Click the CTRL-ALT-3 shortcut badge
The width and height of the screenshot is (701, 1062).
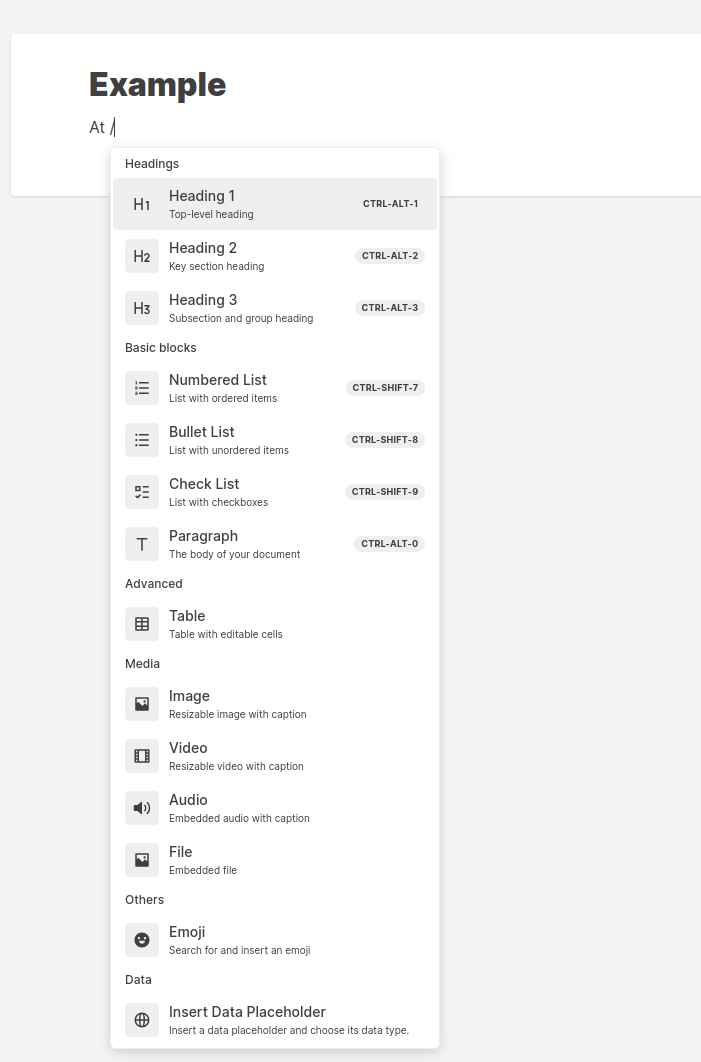tap(390, 308)
